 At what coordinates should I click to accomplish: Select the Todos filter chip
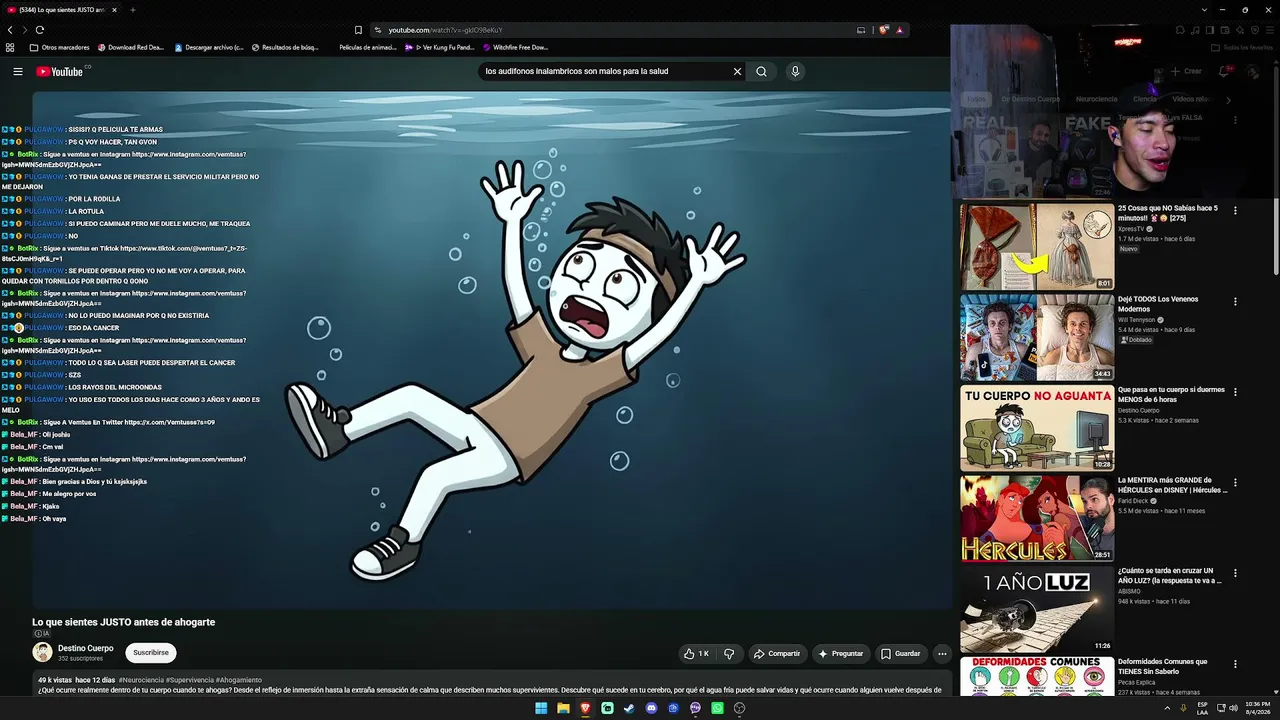point(976,99)
